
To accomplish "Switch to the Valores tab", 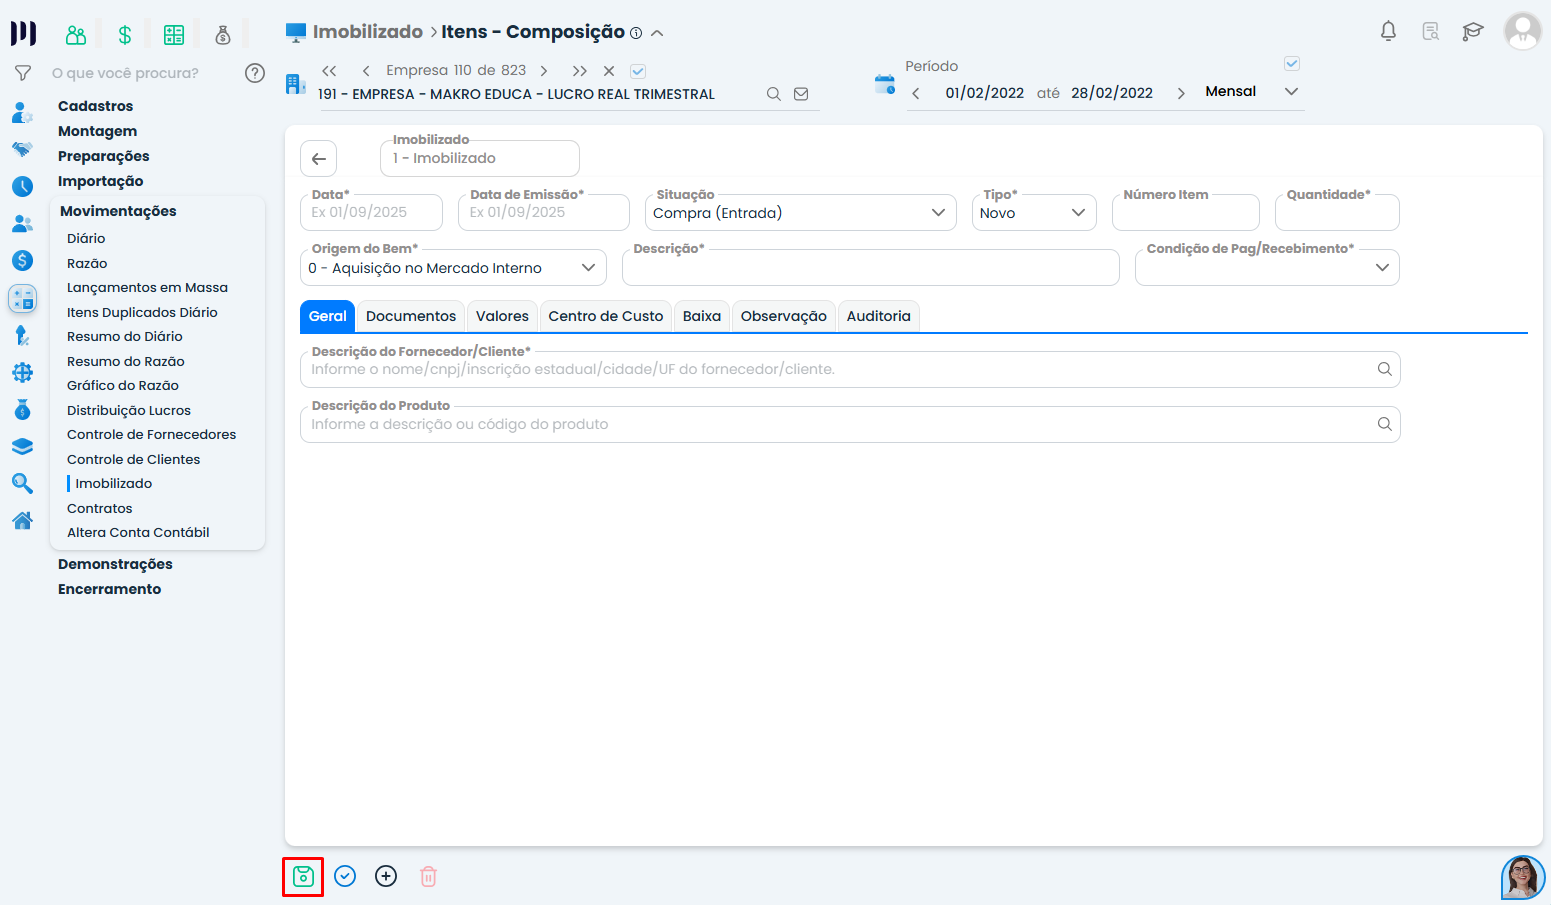I will (x=502, y=316).
